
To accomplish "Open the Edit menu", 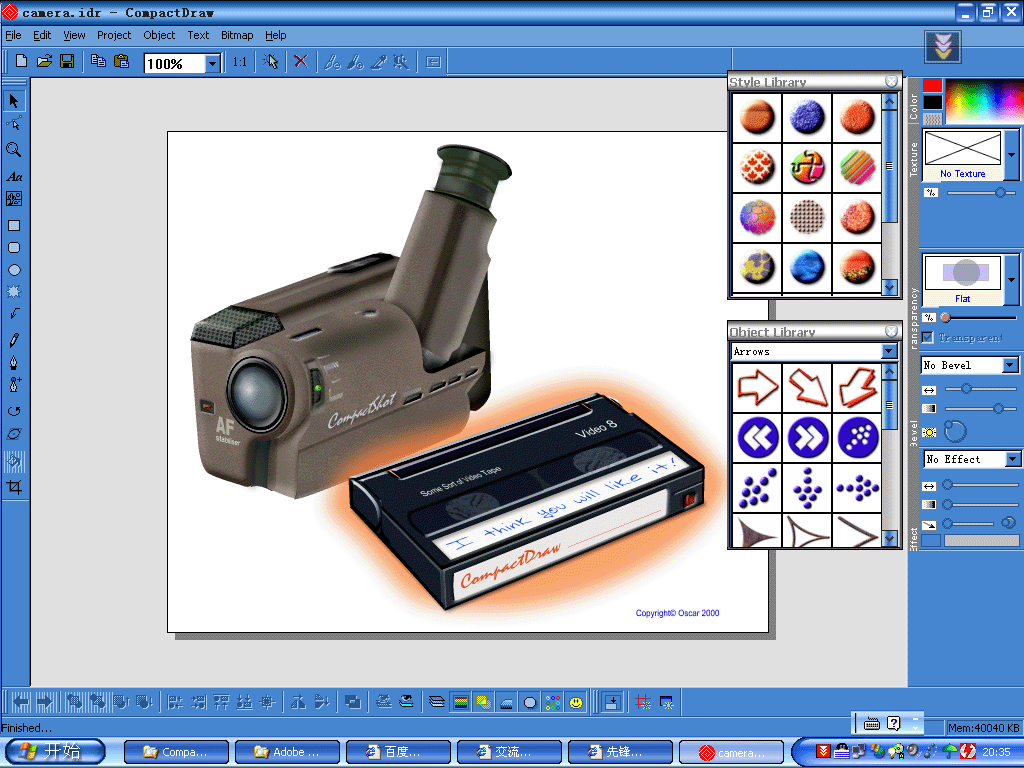I will (x=42, y=35).
